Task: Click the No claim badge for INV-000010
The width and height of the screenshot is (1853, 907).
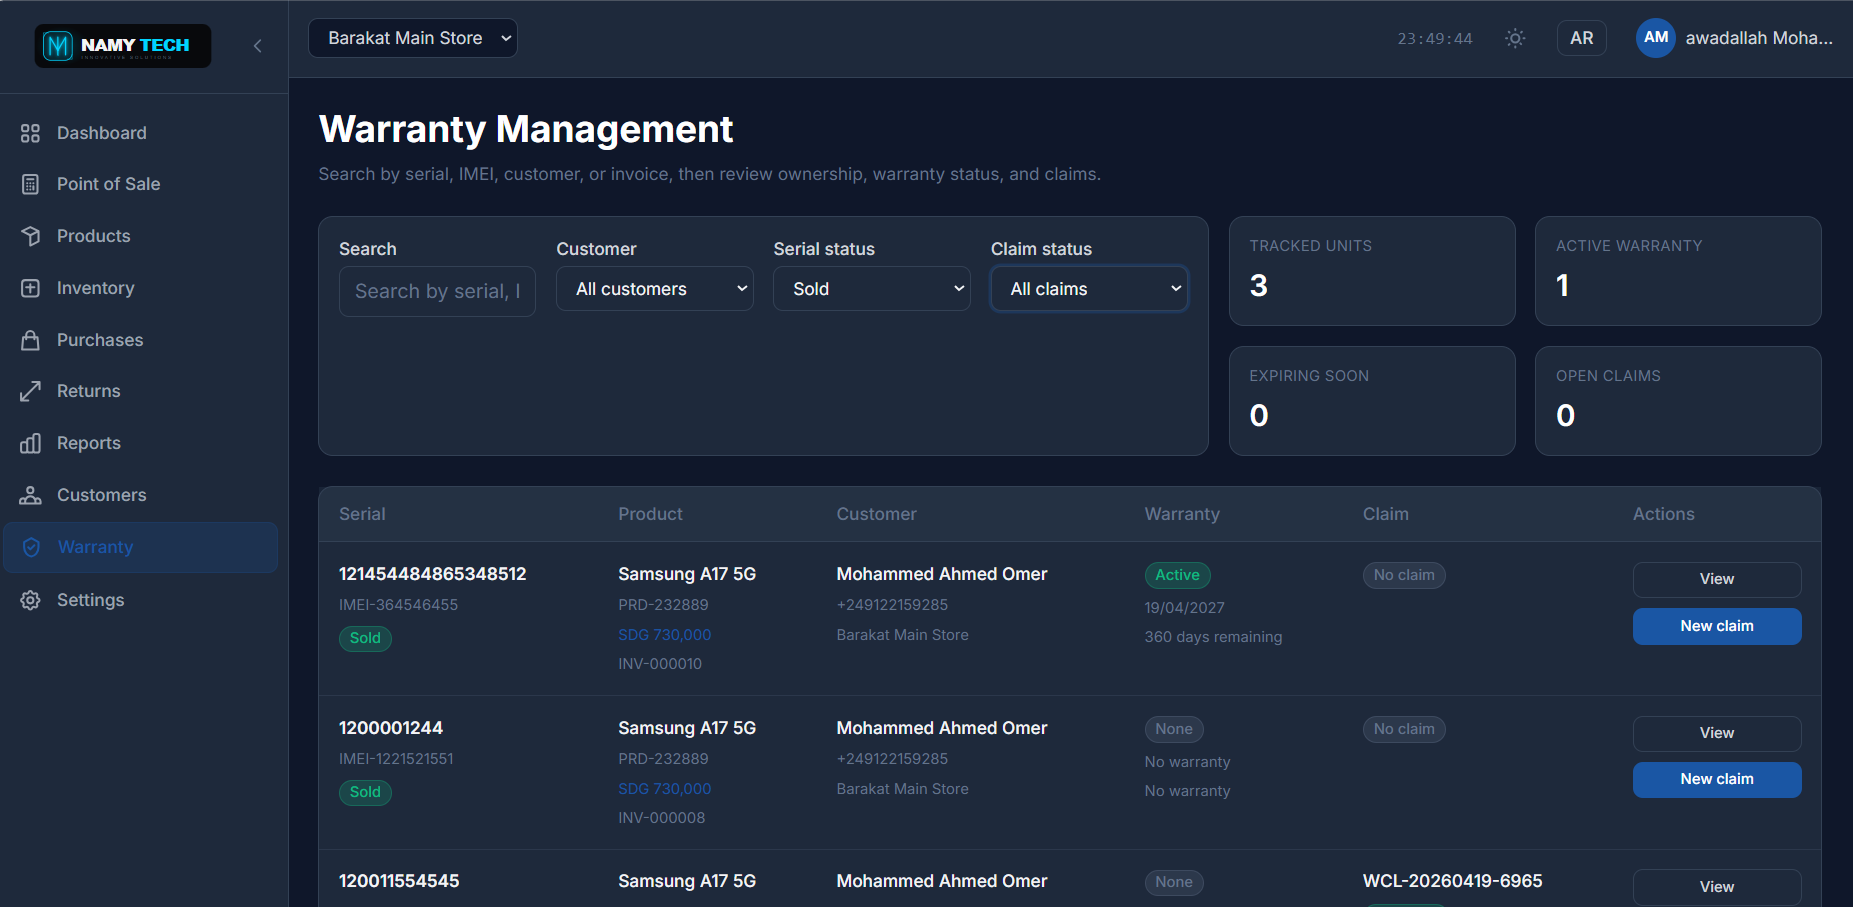Action: (1404, 575)
